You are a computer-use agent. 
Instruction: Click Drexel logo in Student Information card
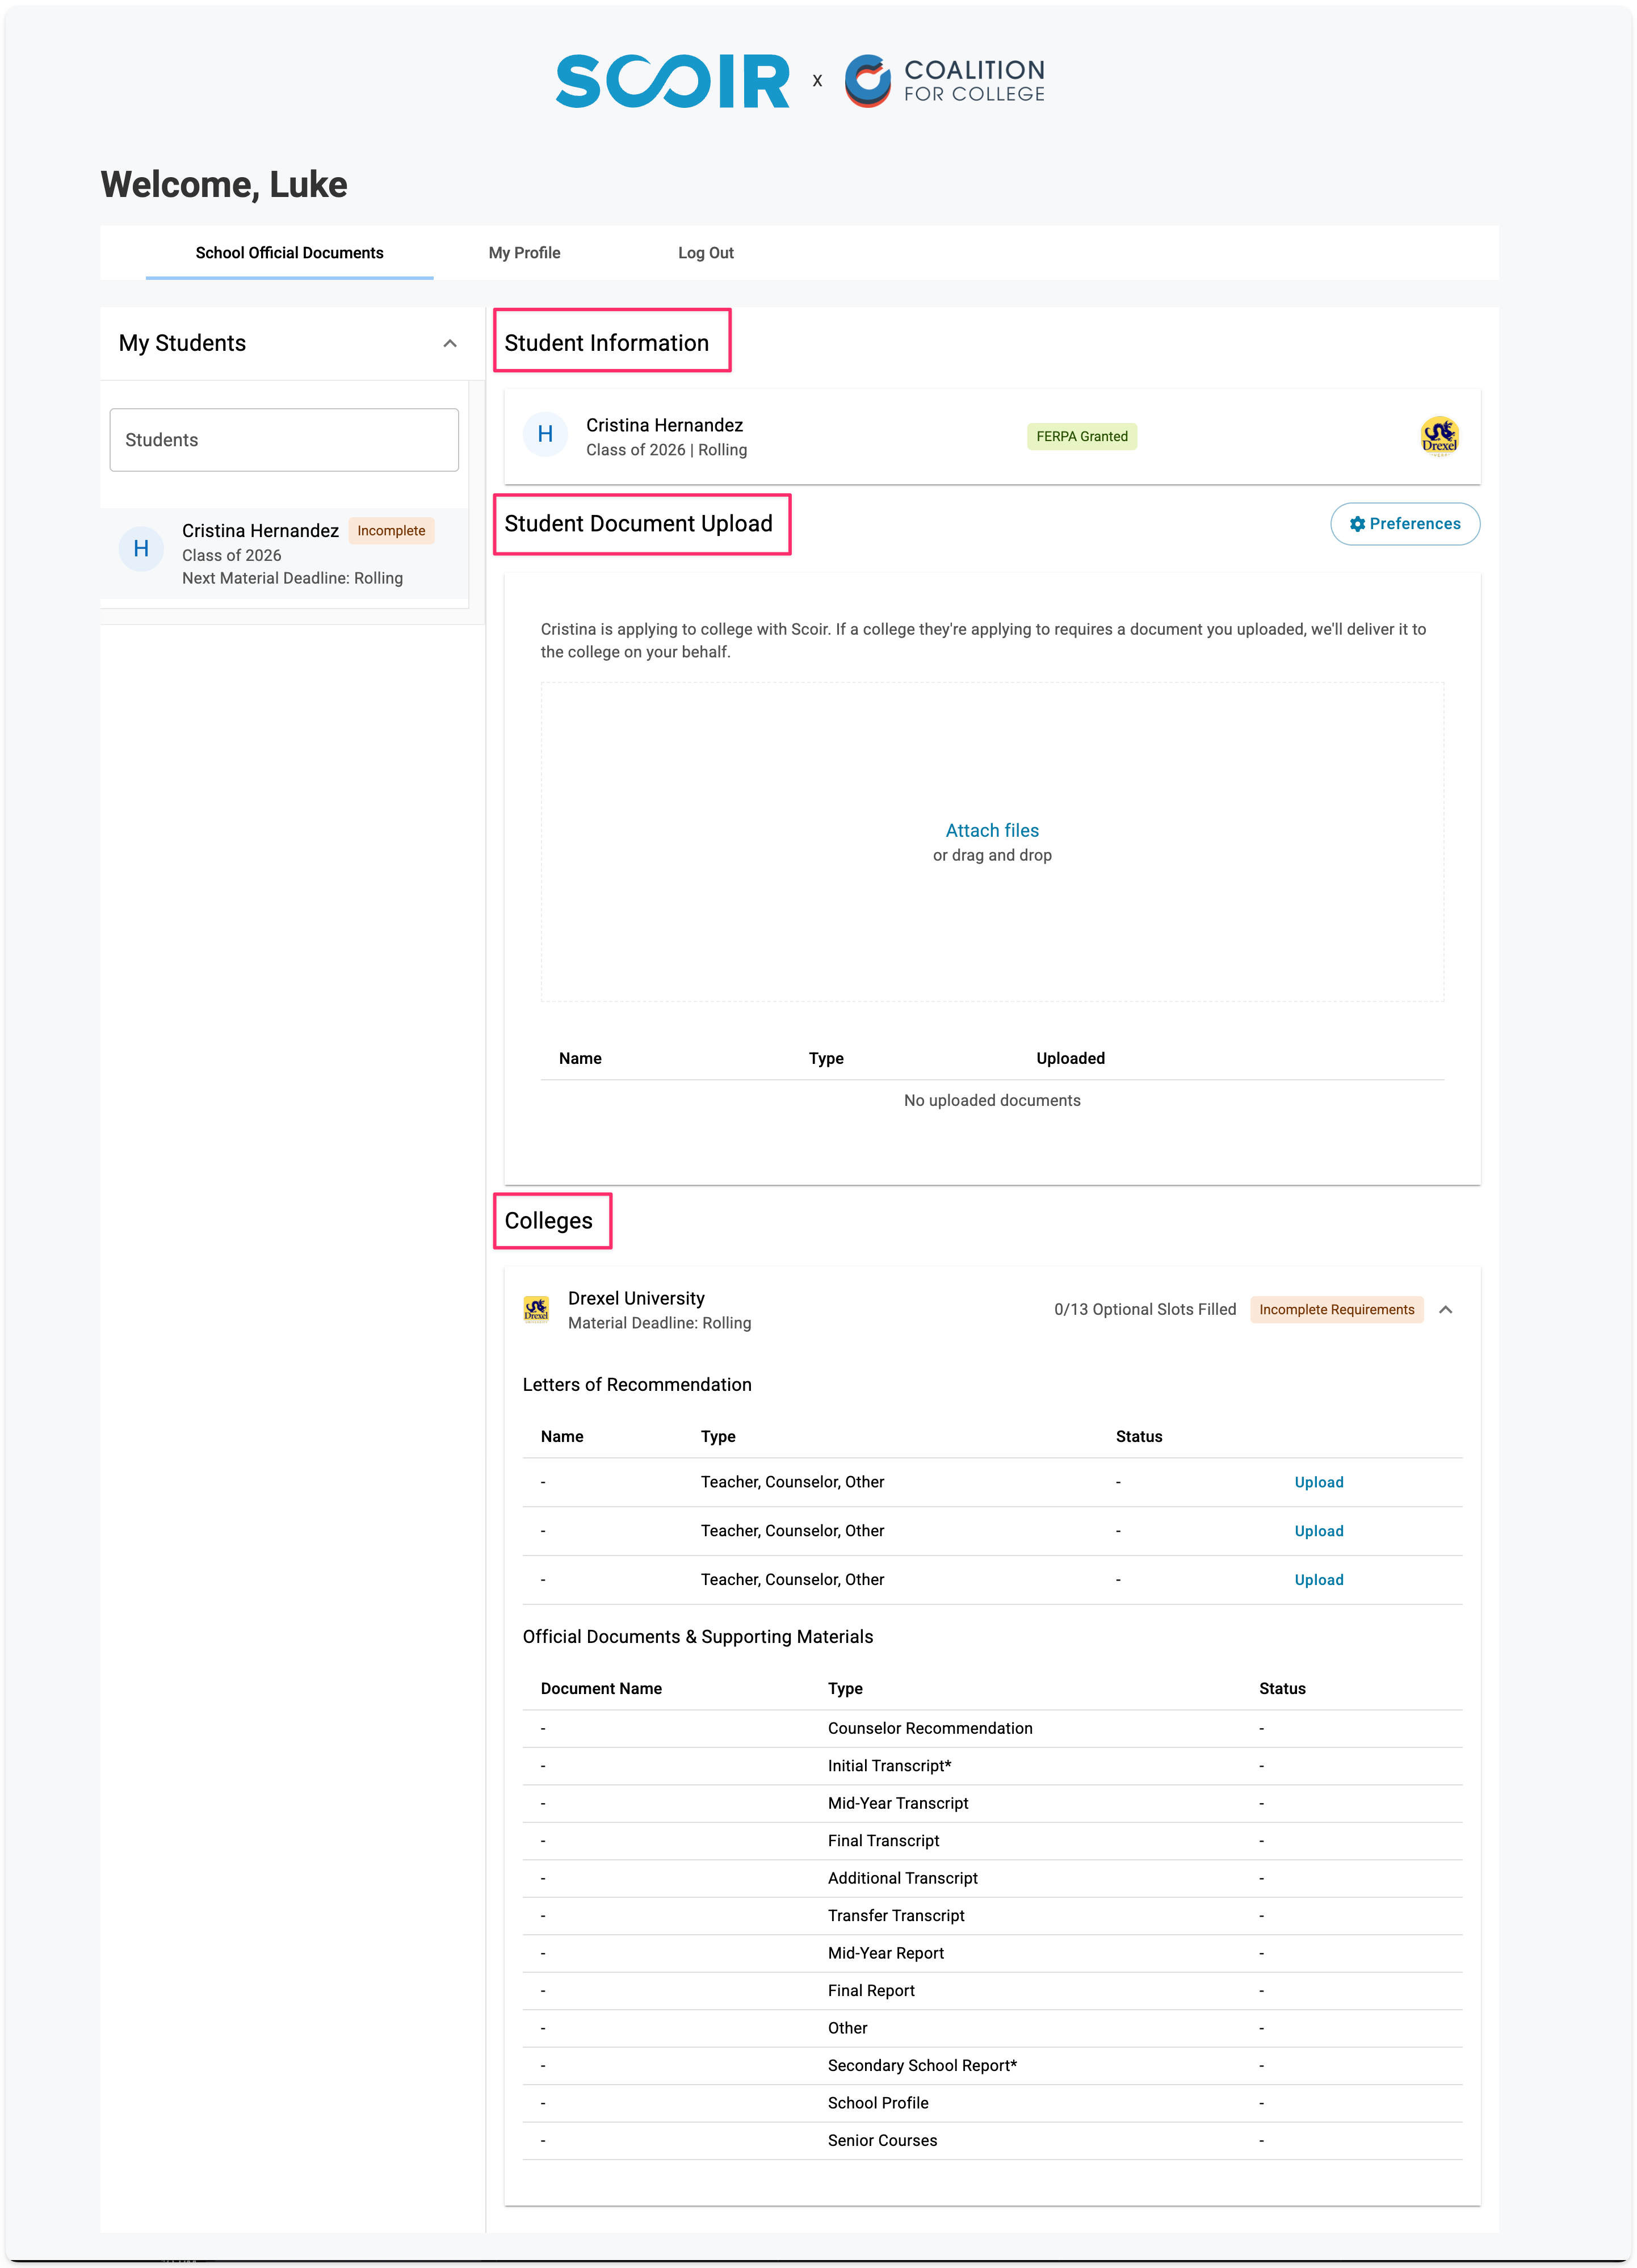(x=1438, y=436)
